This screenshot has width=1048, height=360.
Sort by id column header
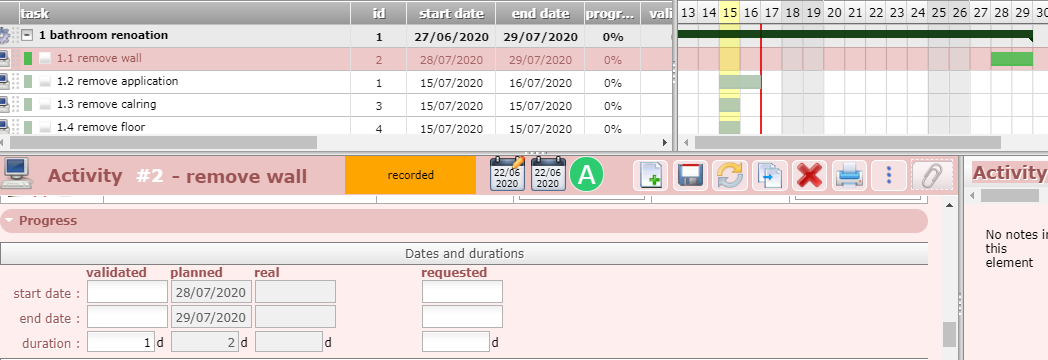pos(379,13)
